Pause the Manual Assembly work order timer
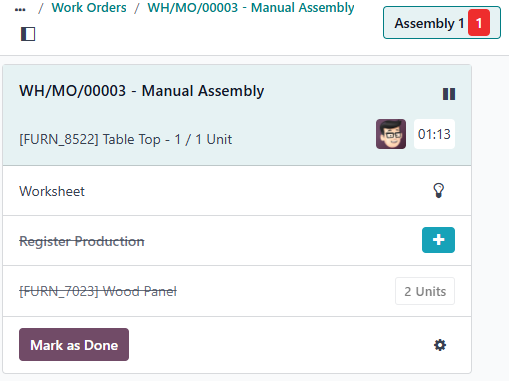 [449, 94]
